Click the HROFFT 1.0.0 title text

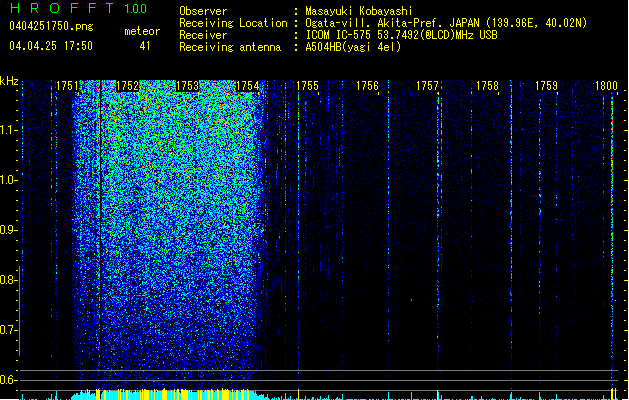tap(79, 8)
